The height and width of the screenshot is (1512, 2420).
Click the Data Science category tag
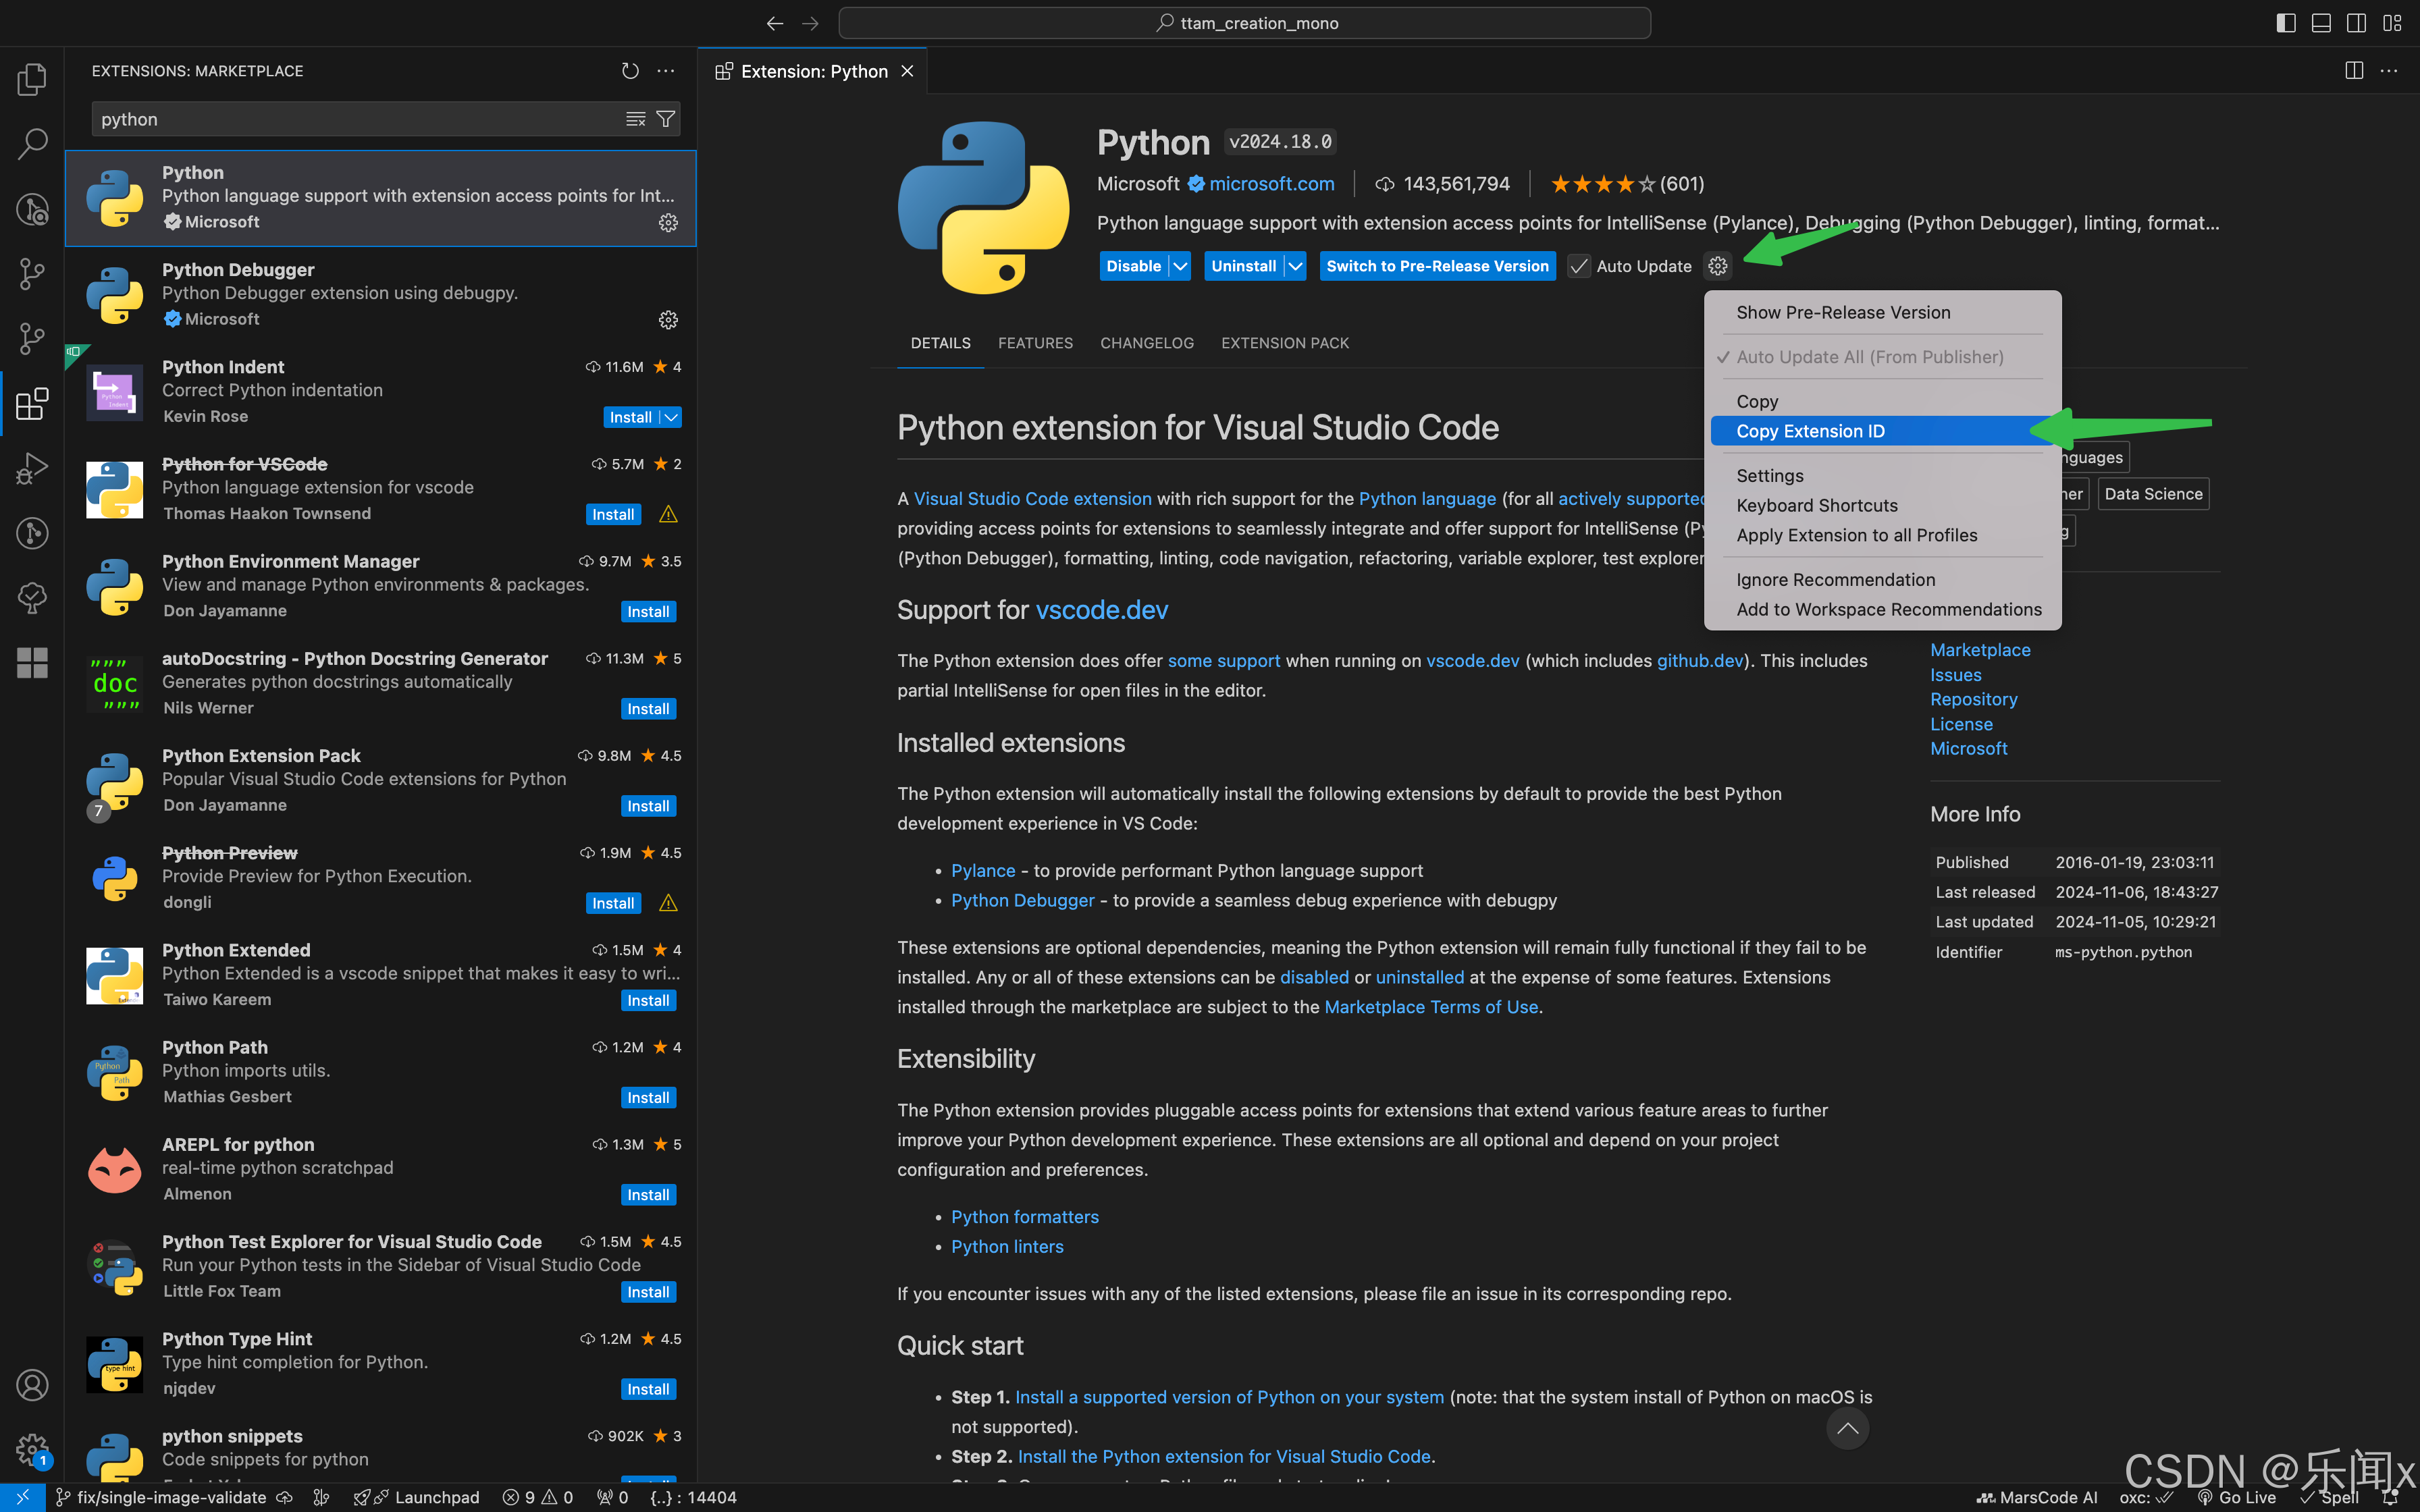tap(2153, 494)
